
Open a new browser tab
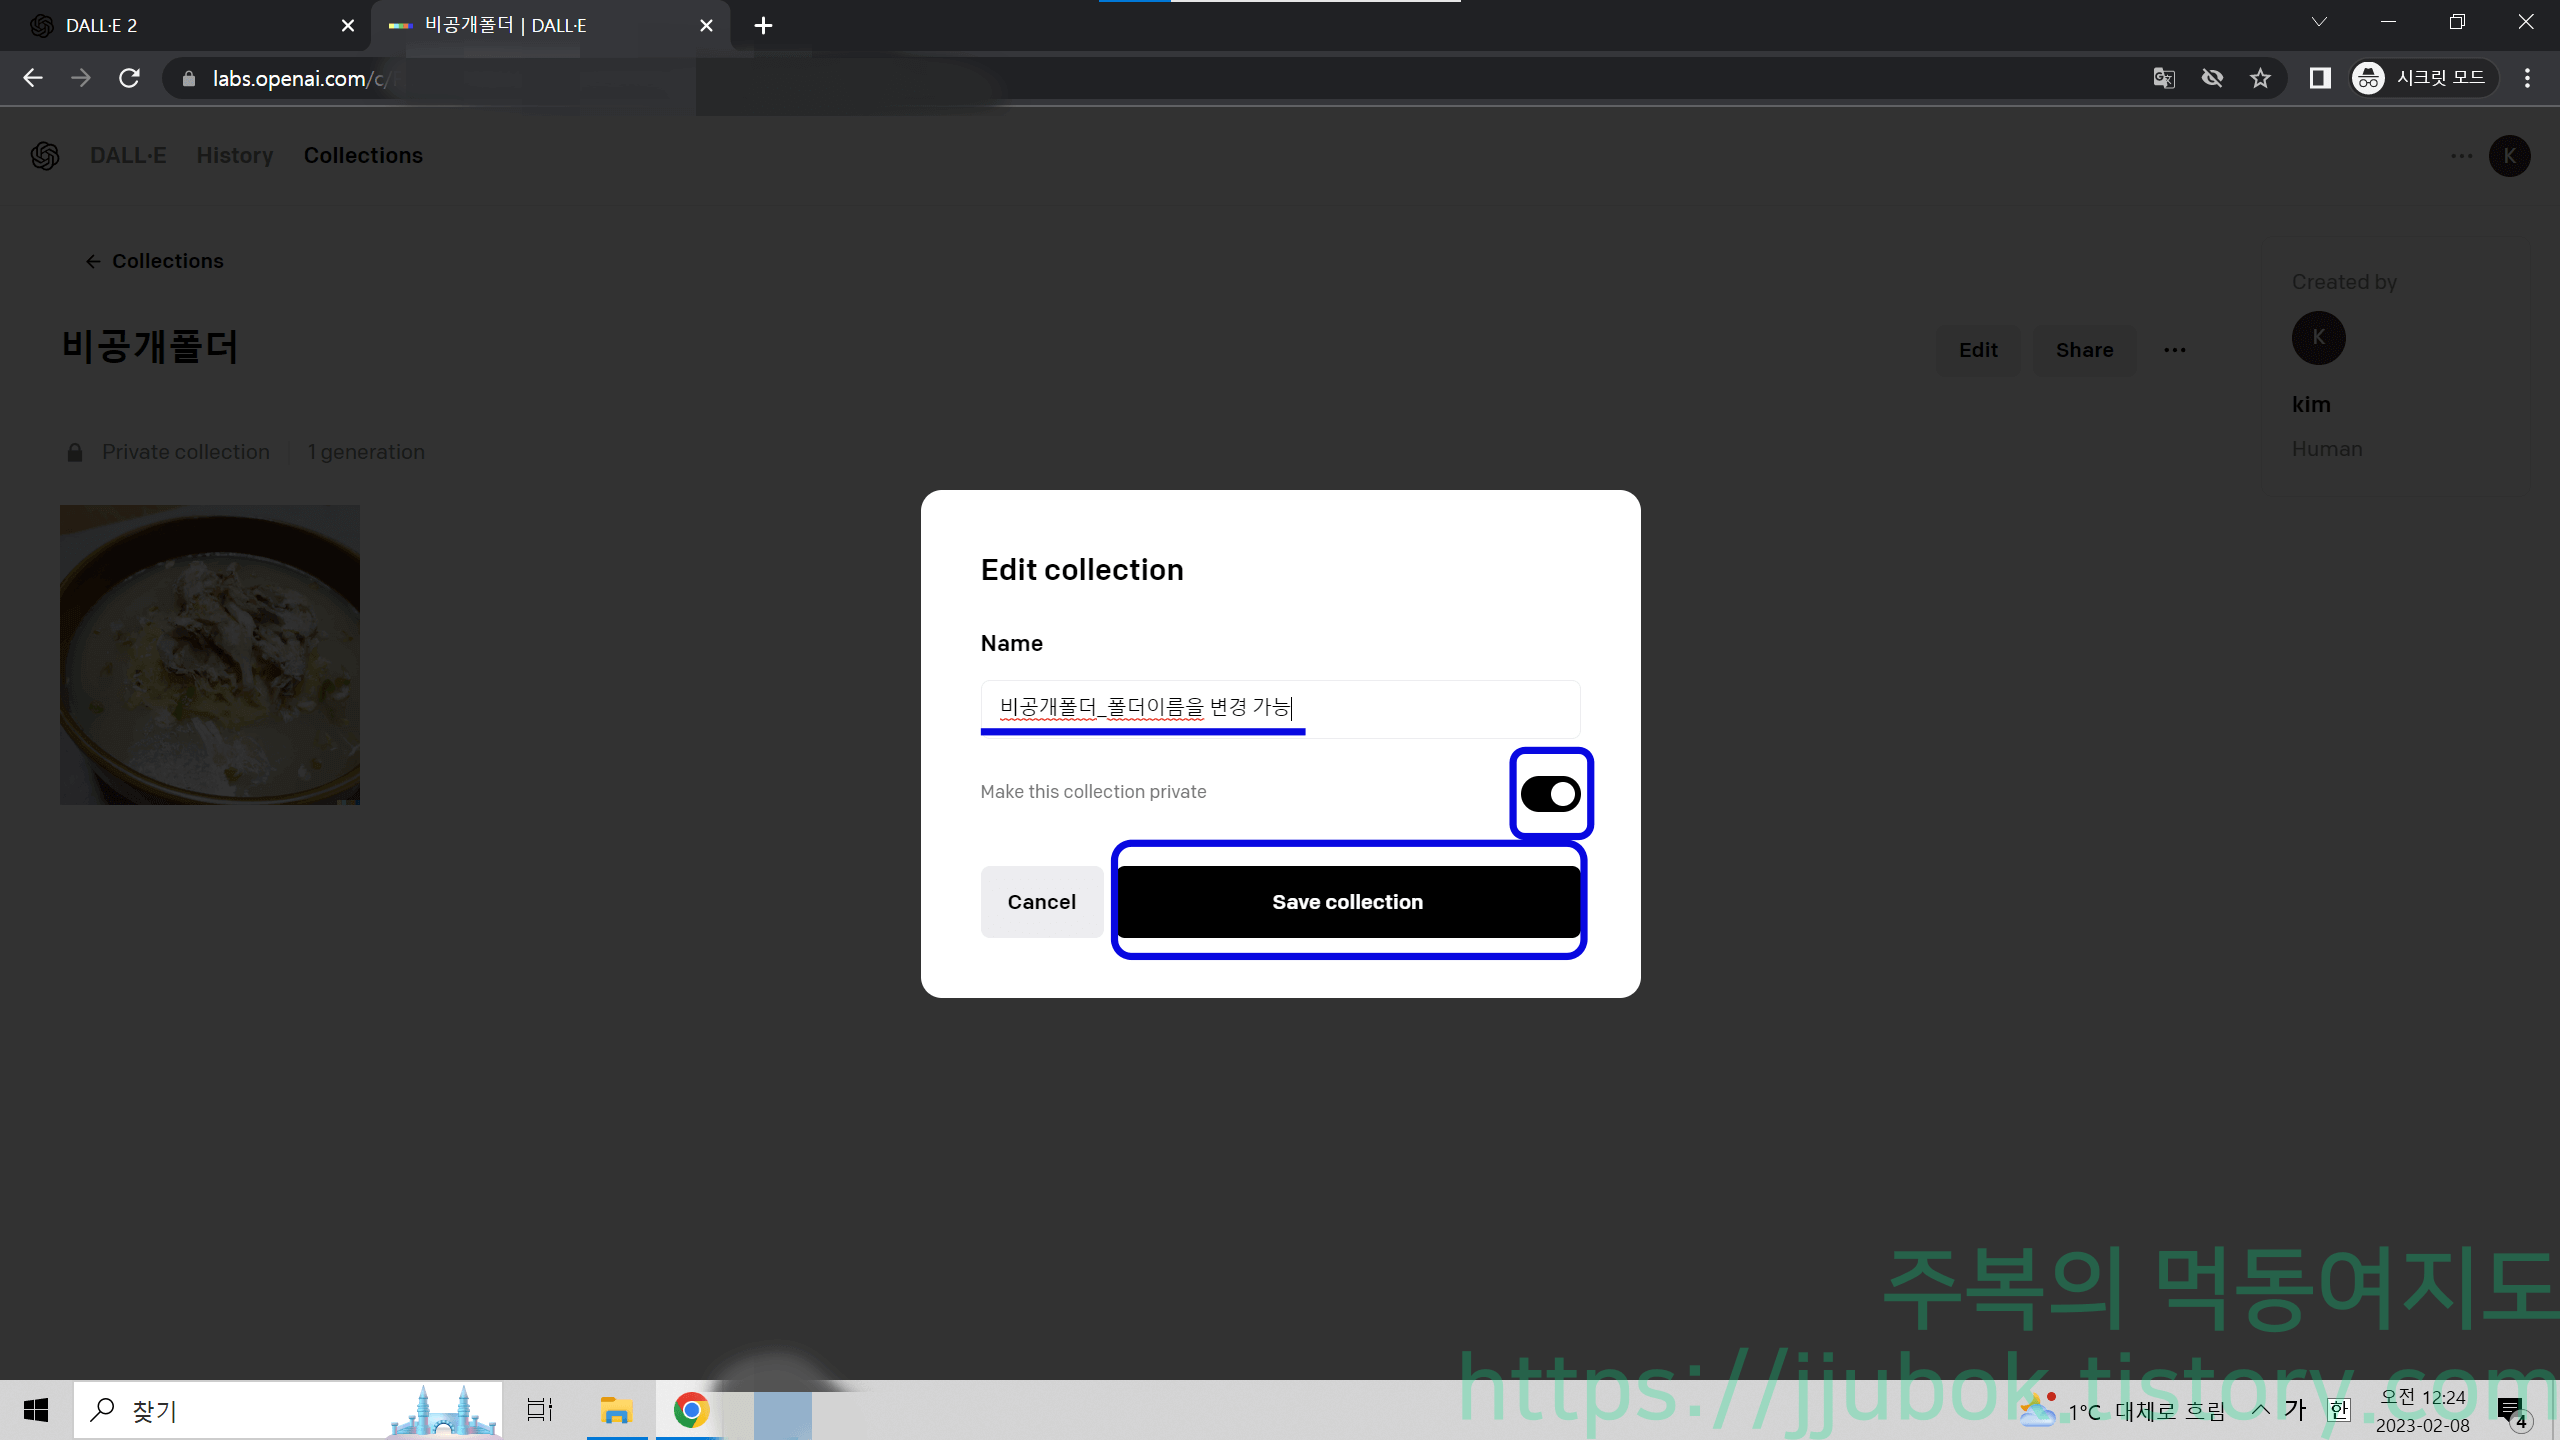[x=763, y=26]
